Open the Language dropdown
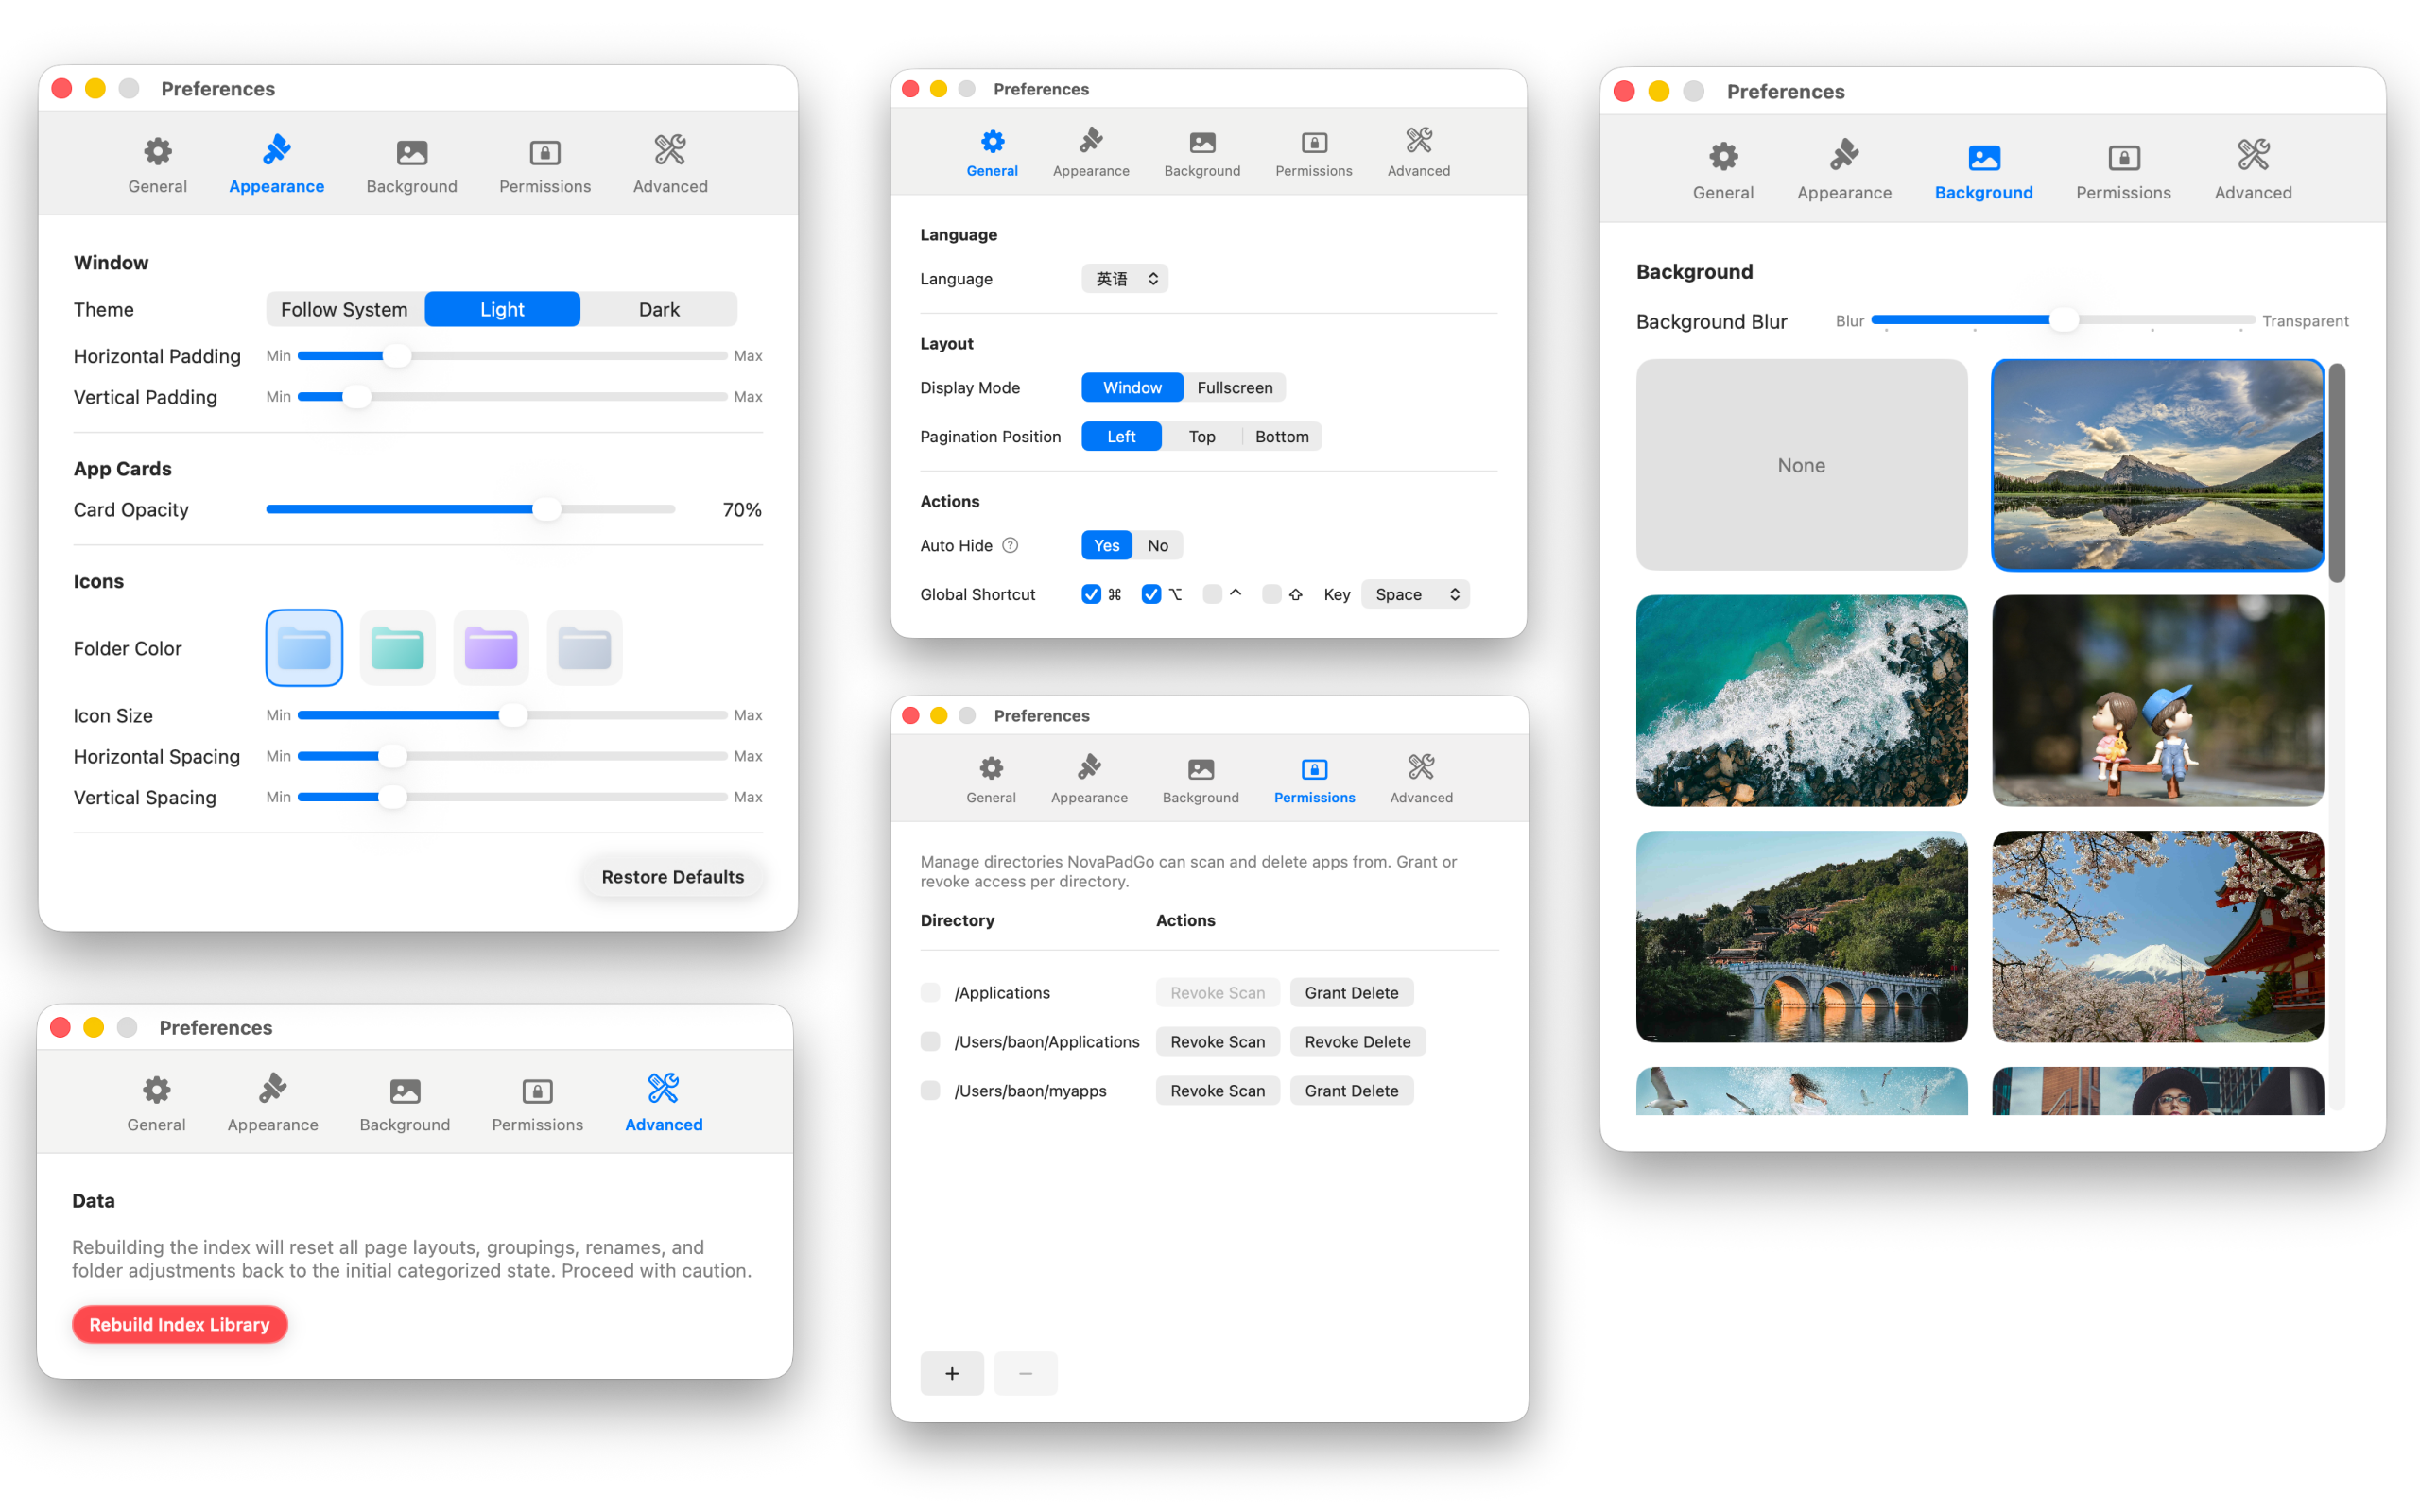 coord(1124,278)
